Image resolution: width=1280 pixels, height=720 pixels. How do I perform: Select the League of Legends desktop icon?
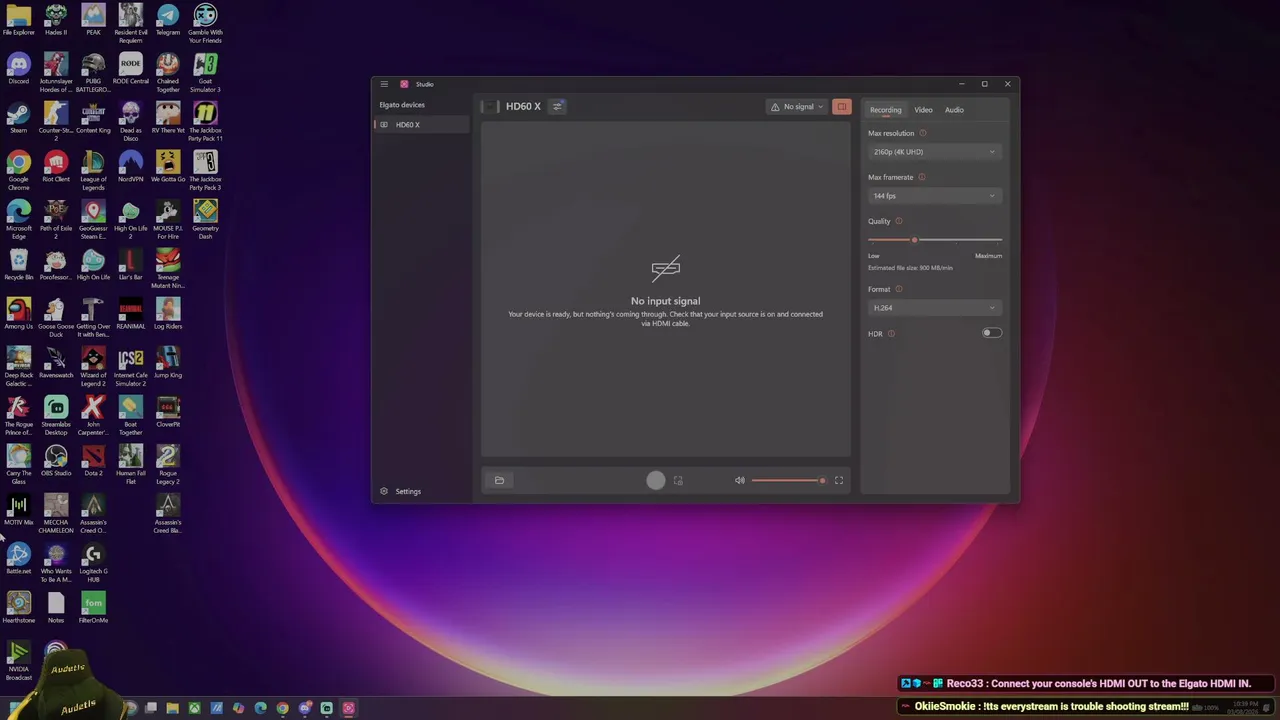pos(93,171)
